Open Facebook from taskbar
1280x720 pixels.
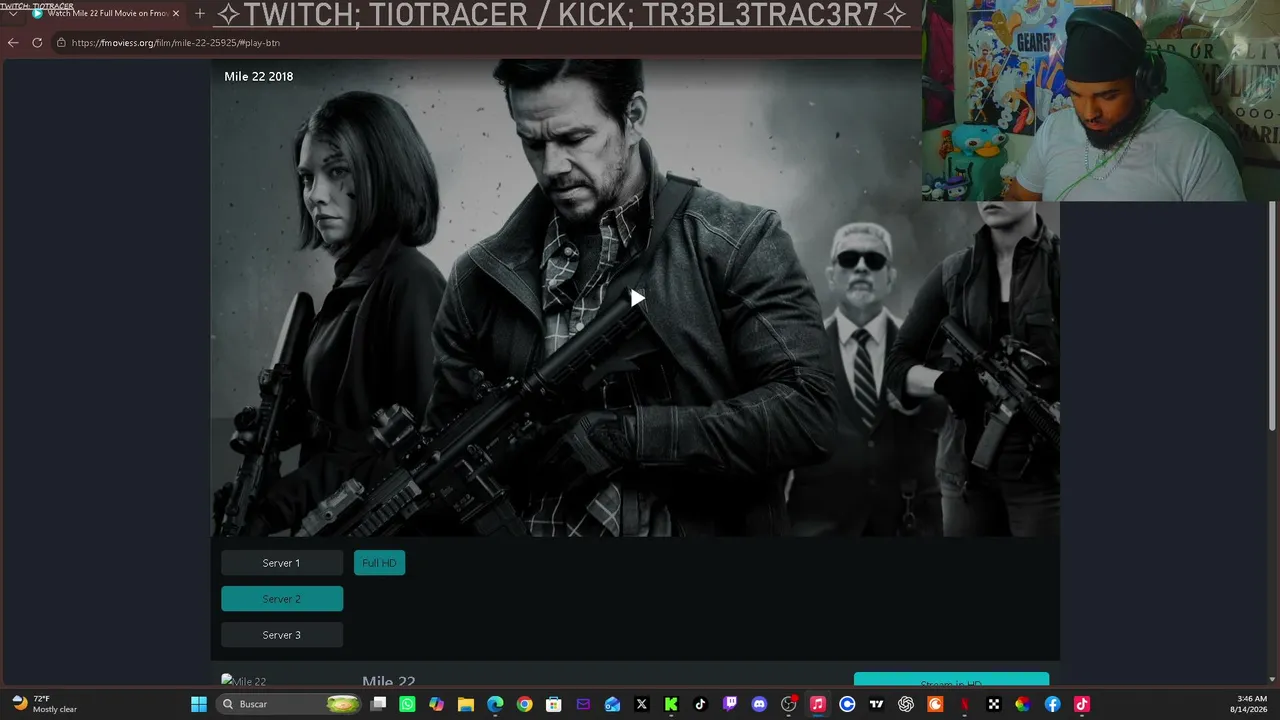click(x=1052, y=704)
